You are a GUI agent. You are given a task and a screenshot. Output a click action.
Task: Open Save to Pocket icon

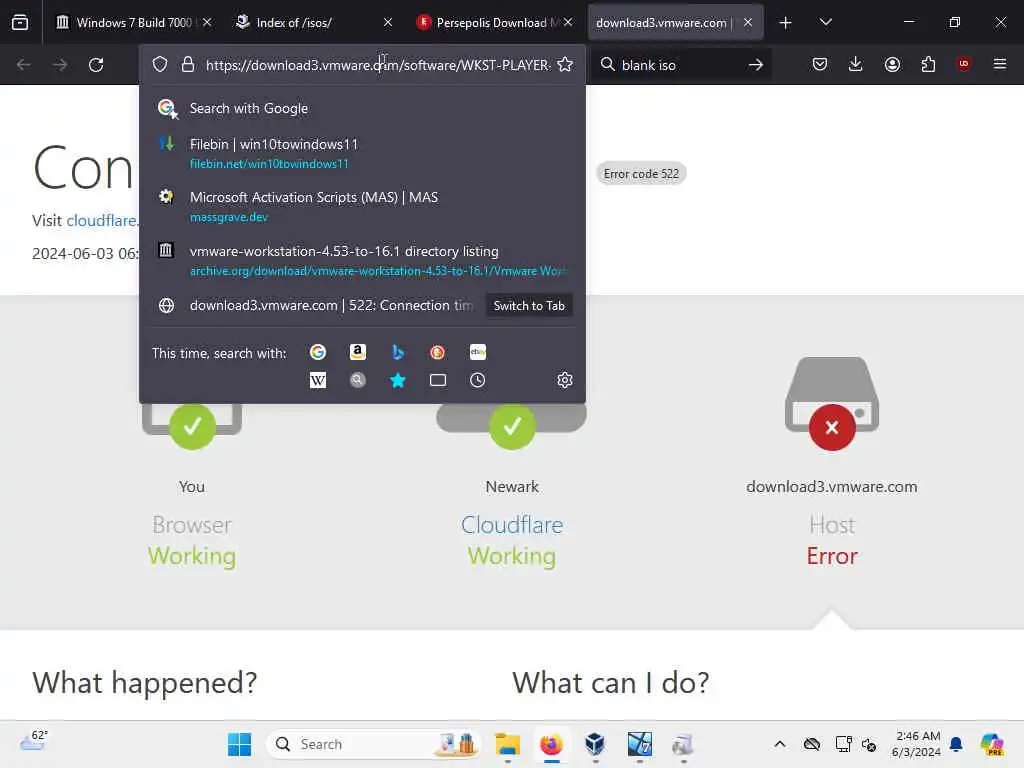pyautogui.click(x=820, y=64)
